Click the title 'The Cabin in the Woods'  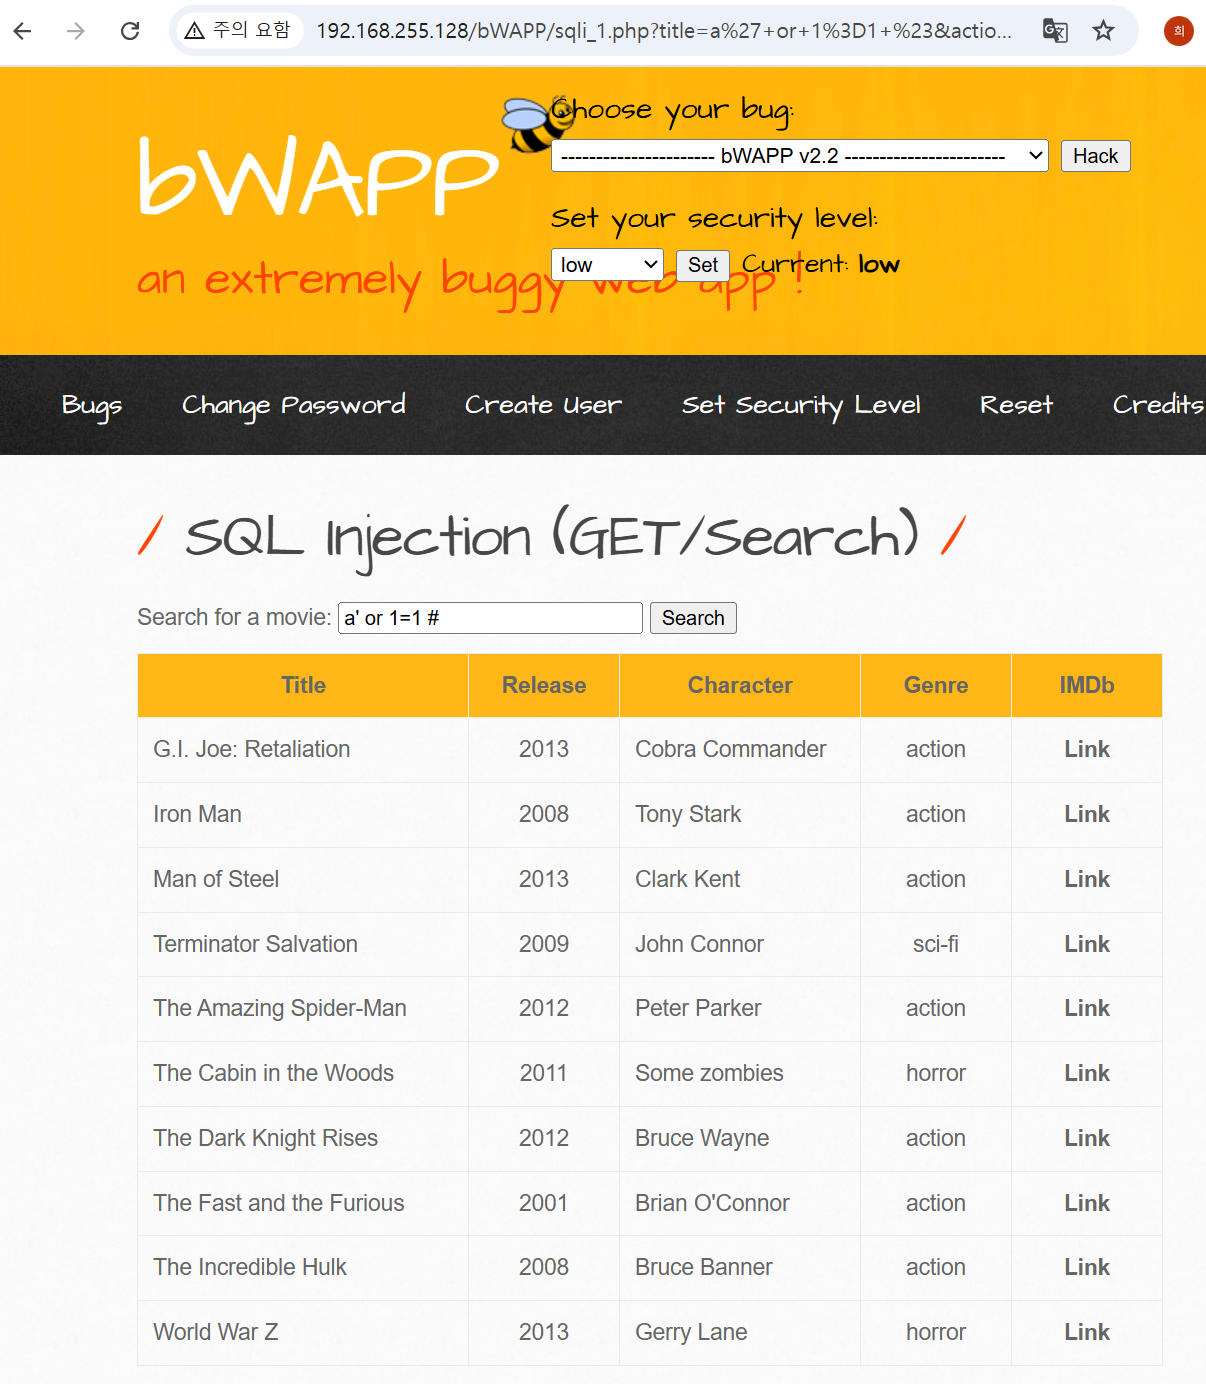pos(274,1073)
